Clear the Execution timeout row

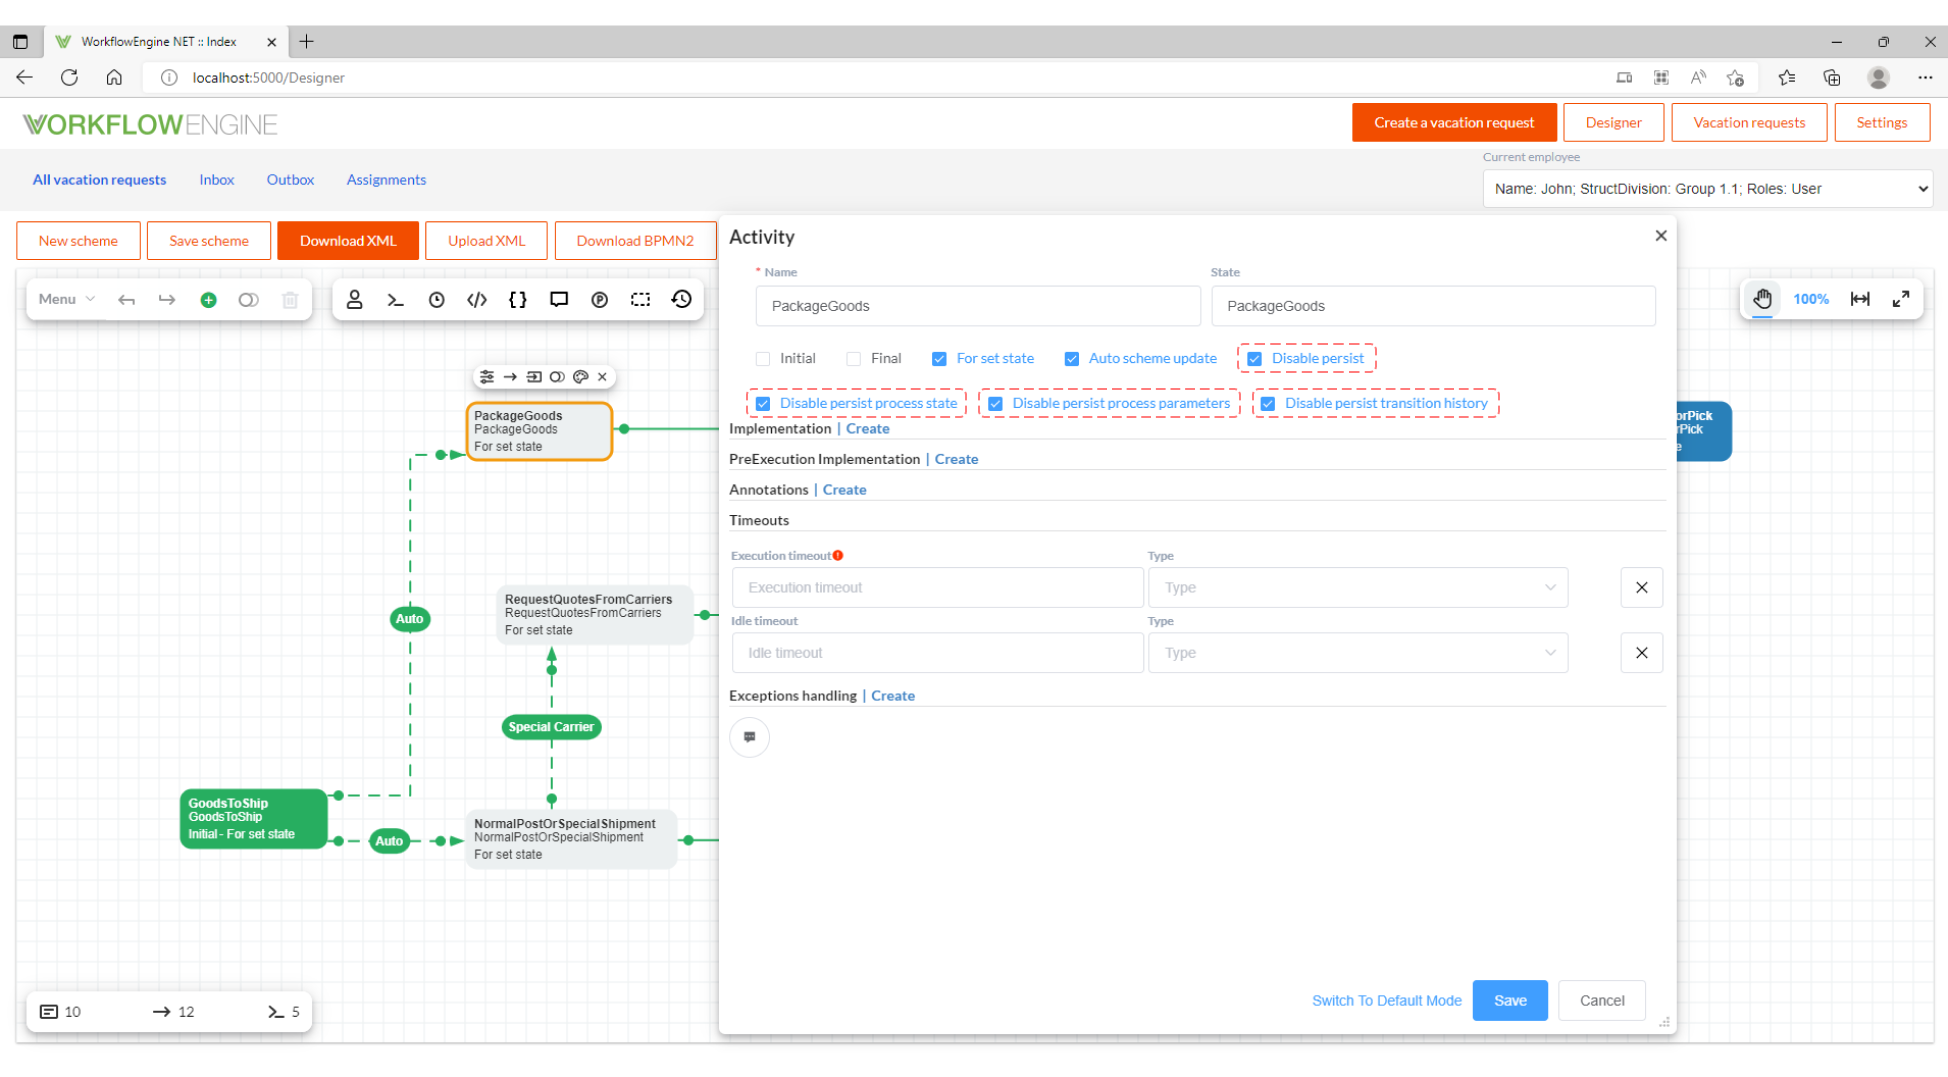[x=1641, y=587]
